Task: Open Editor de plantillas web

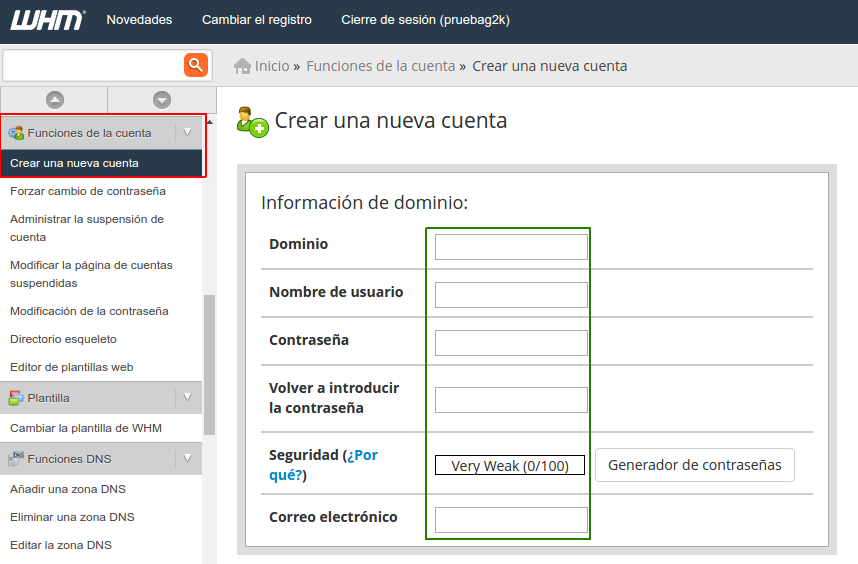Action: point(72,367)
